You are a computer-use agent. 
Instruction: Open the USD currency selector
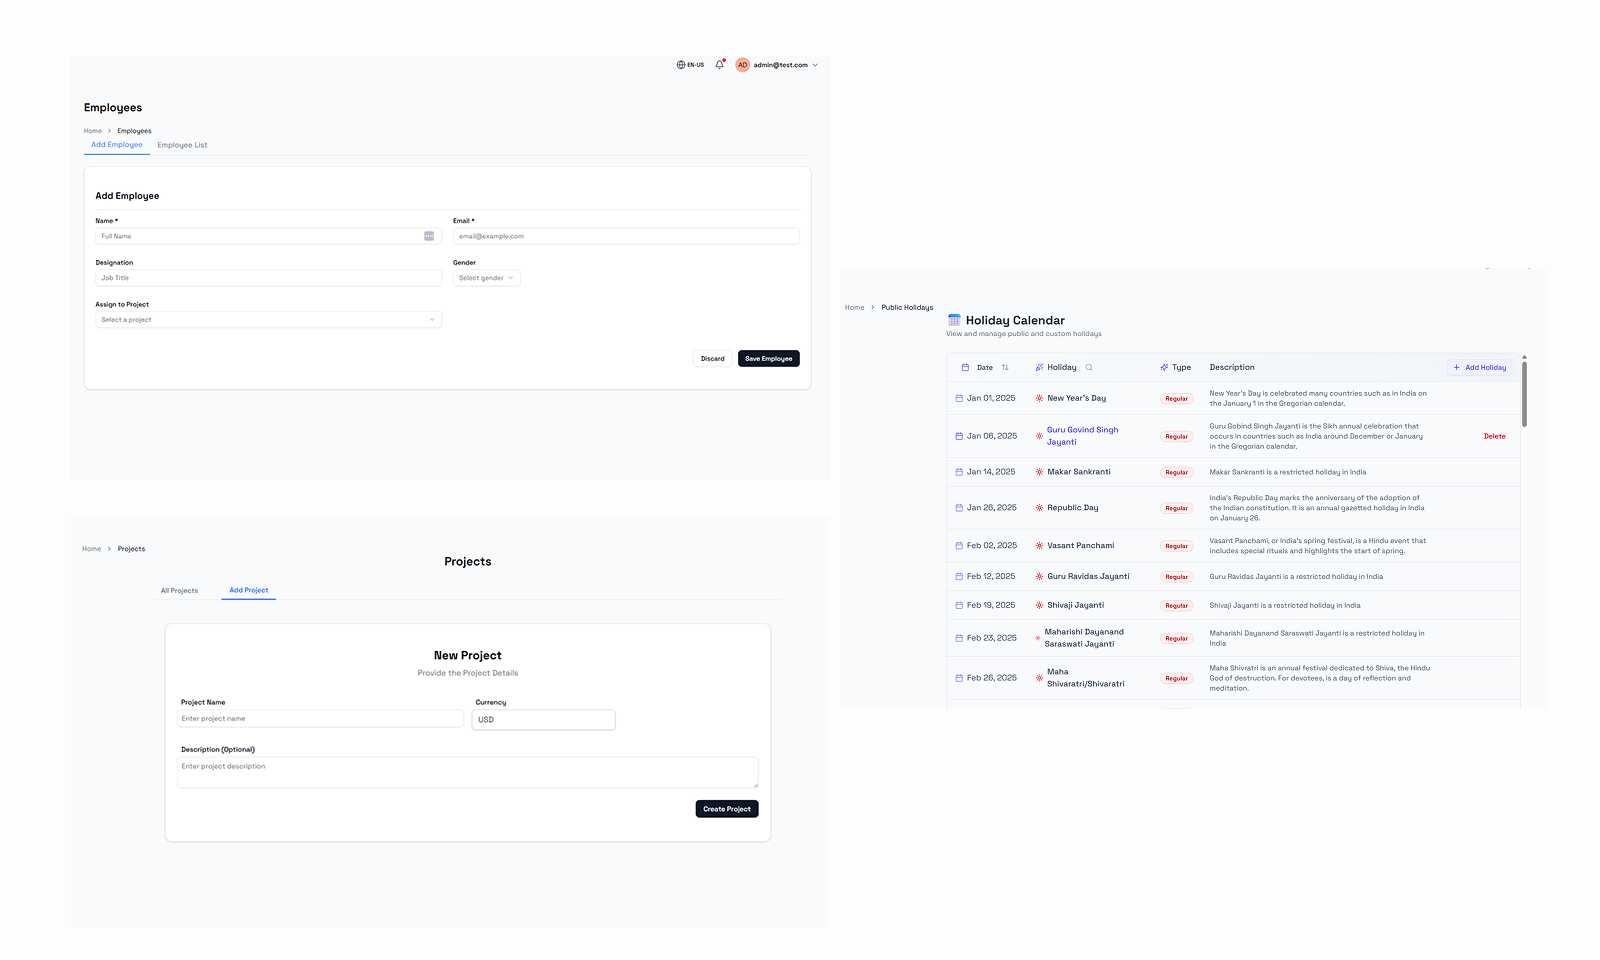[x=543, y=719]
